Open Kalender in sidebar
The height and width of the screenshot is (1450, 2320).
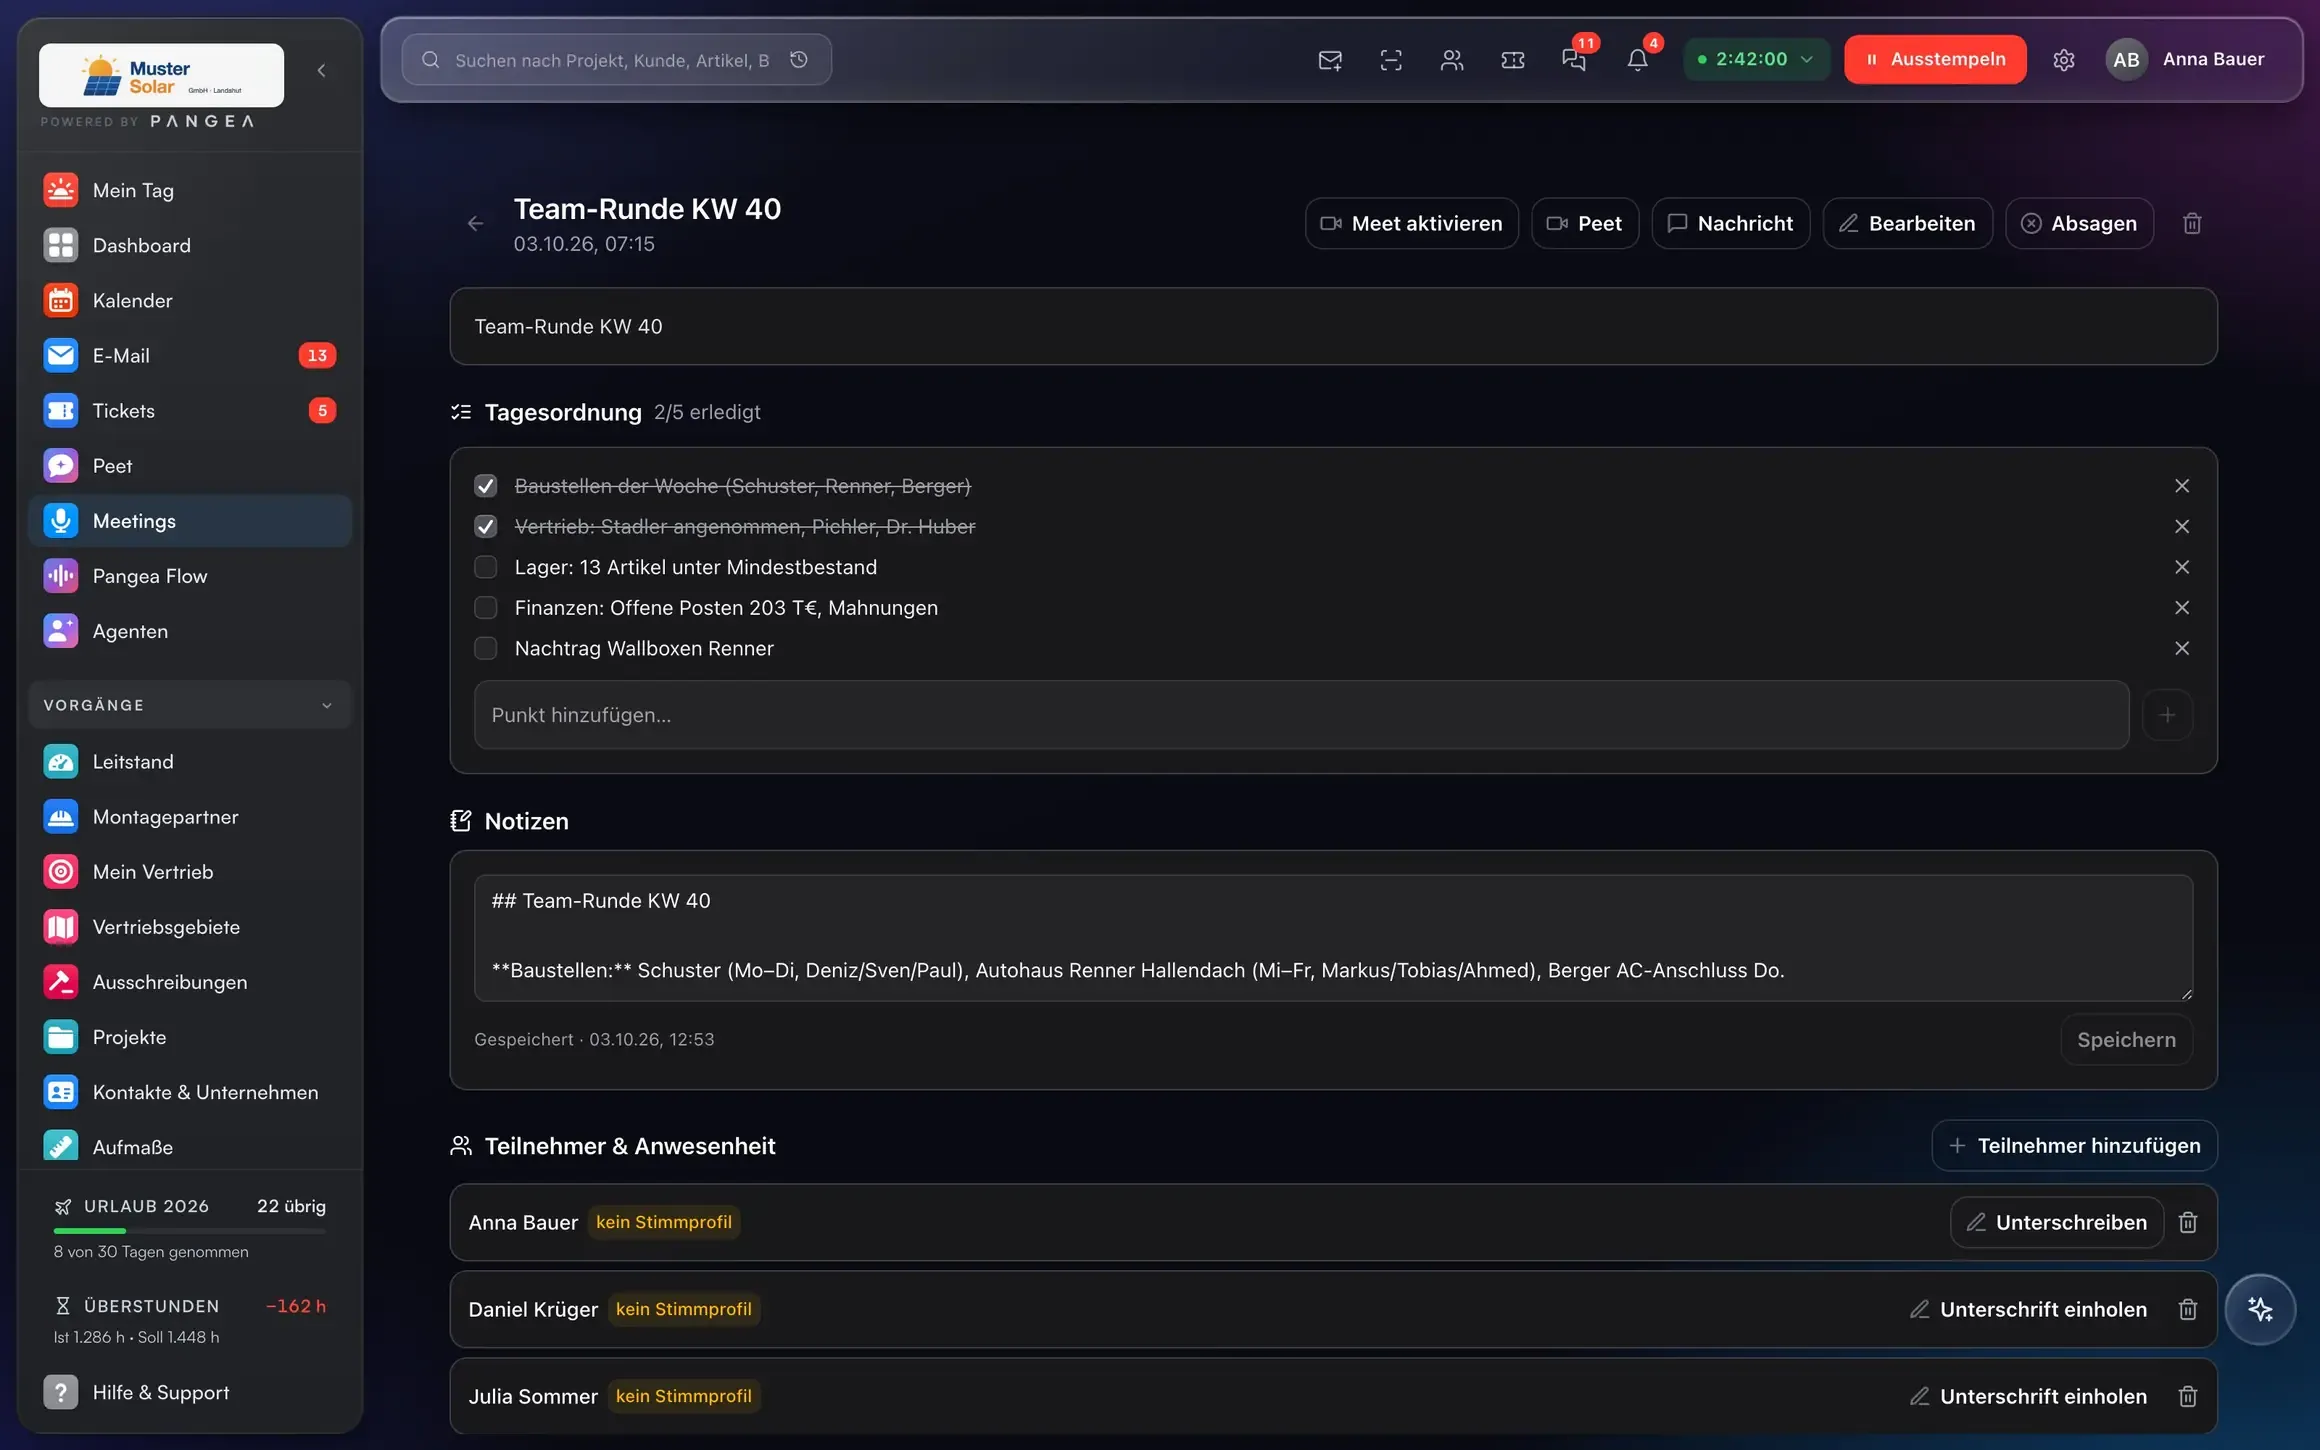pyautogui.click(x=190, y=300)
